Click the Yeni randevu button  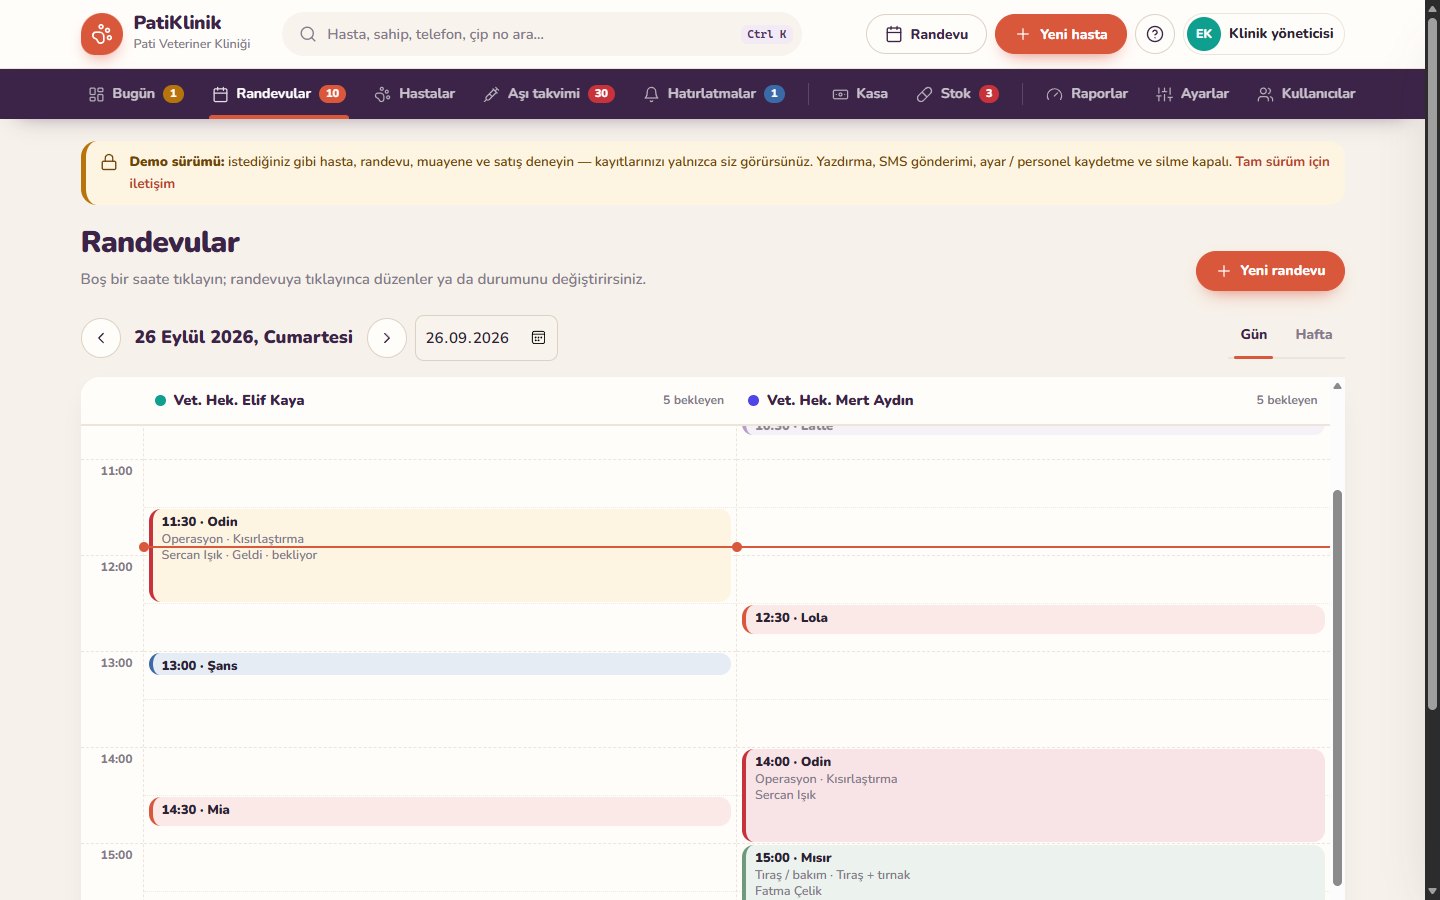1270,271
